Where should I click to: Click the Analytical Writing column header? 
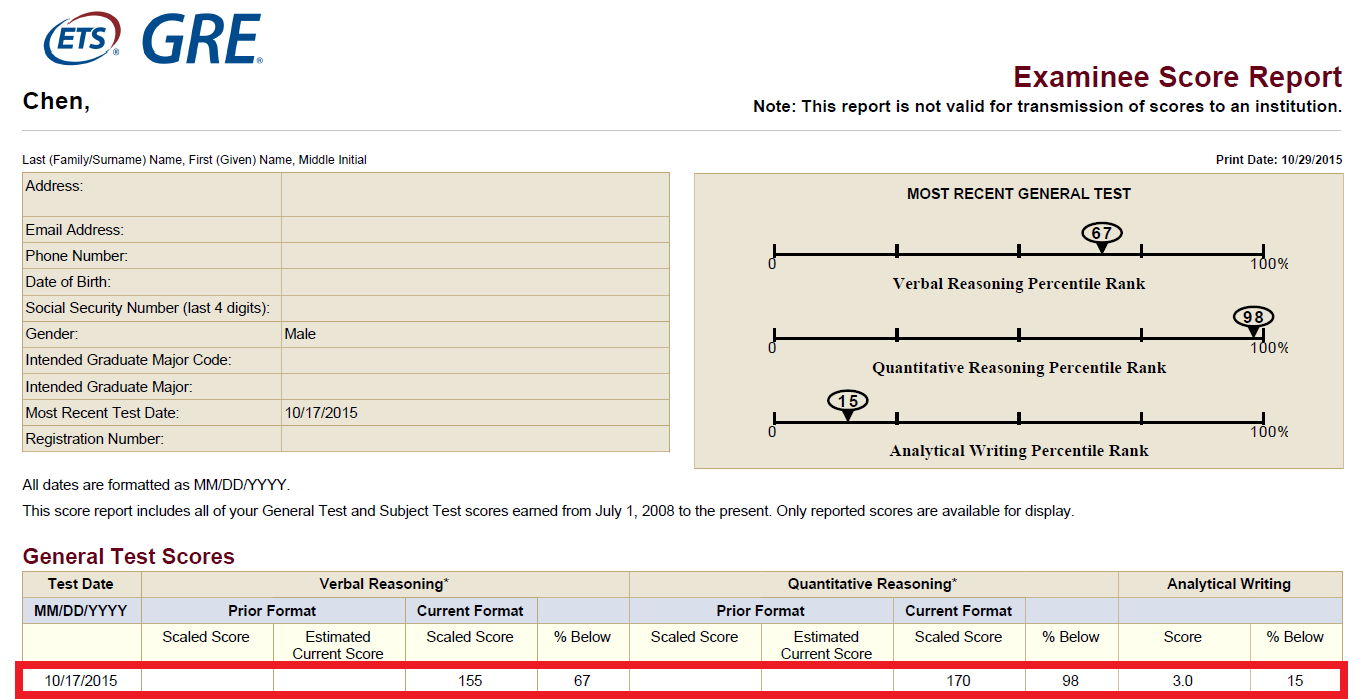pos(1229,584)
